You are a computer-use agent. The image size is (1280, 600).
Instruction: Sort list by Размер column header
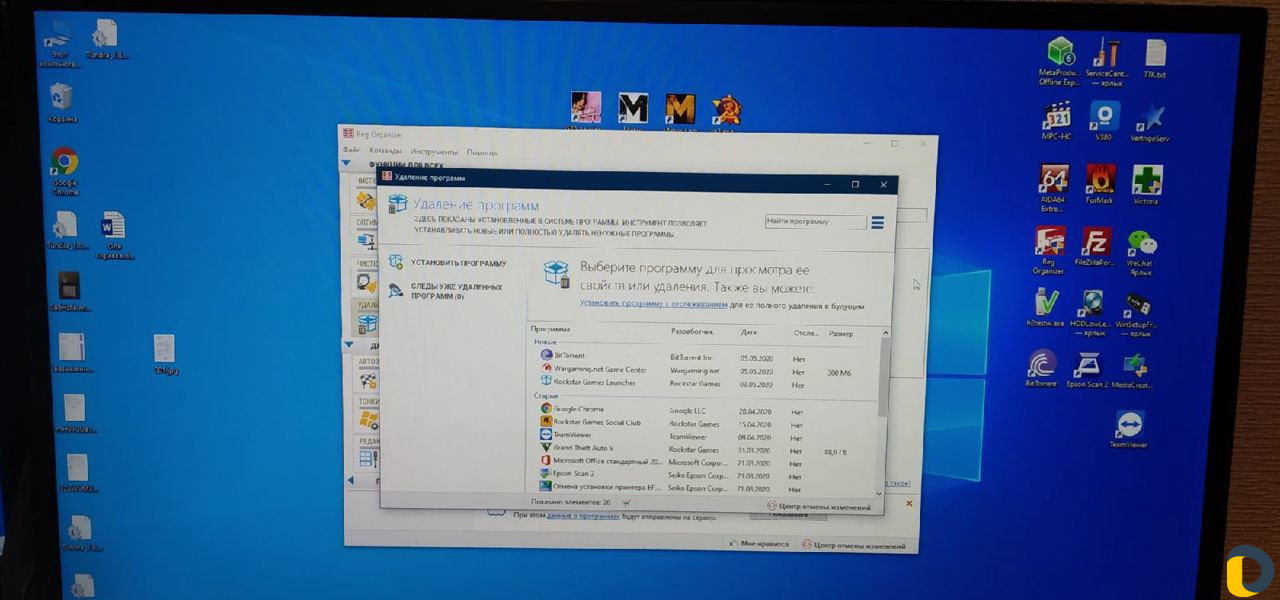point(841,333)
